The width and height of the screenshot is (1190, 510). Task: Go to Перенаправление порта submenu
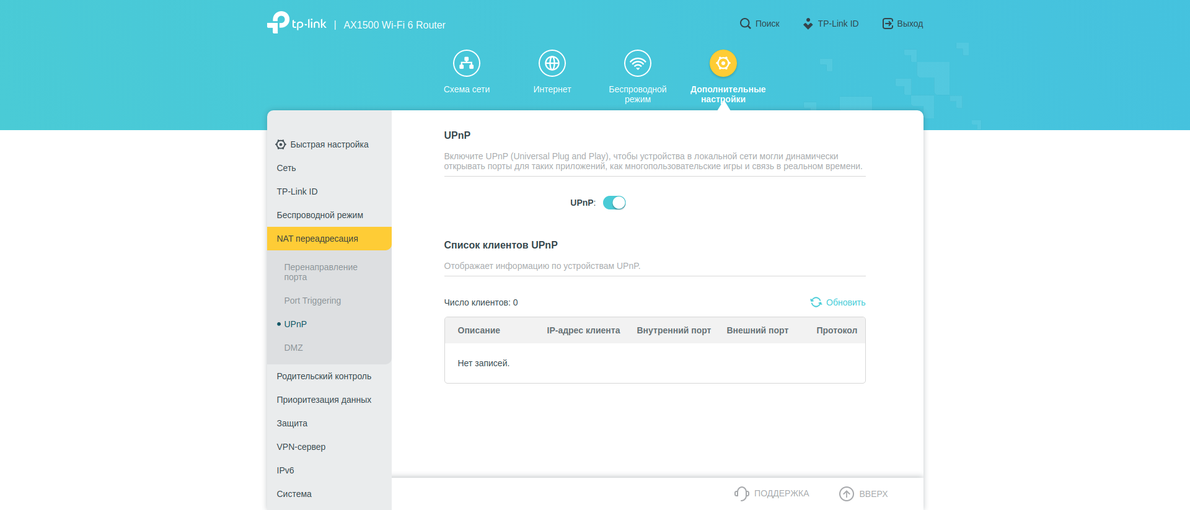tap(329, 272)
